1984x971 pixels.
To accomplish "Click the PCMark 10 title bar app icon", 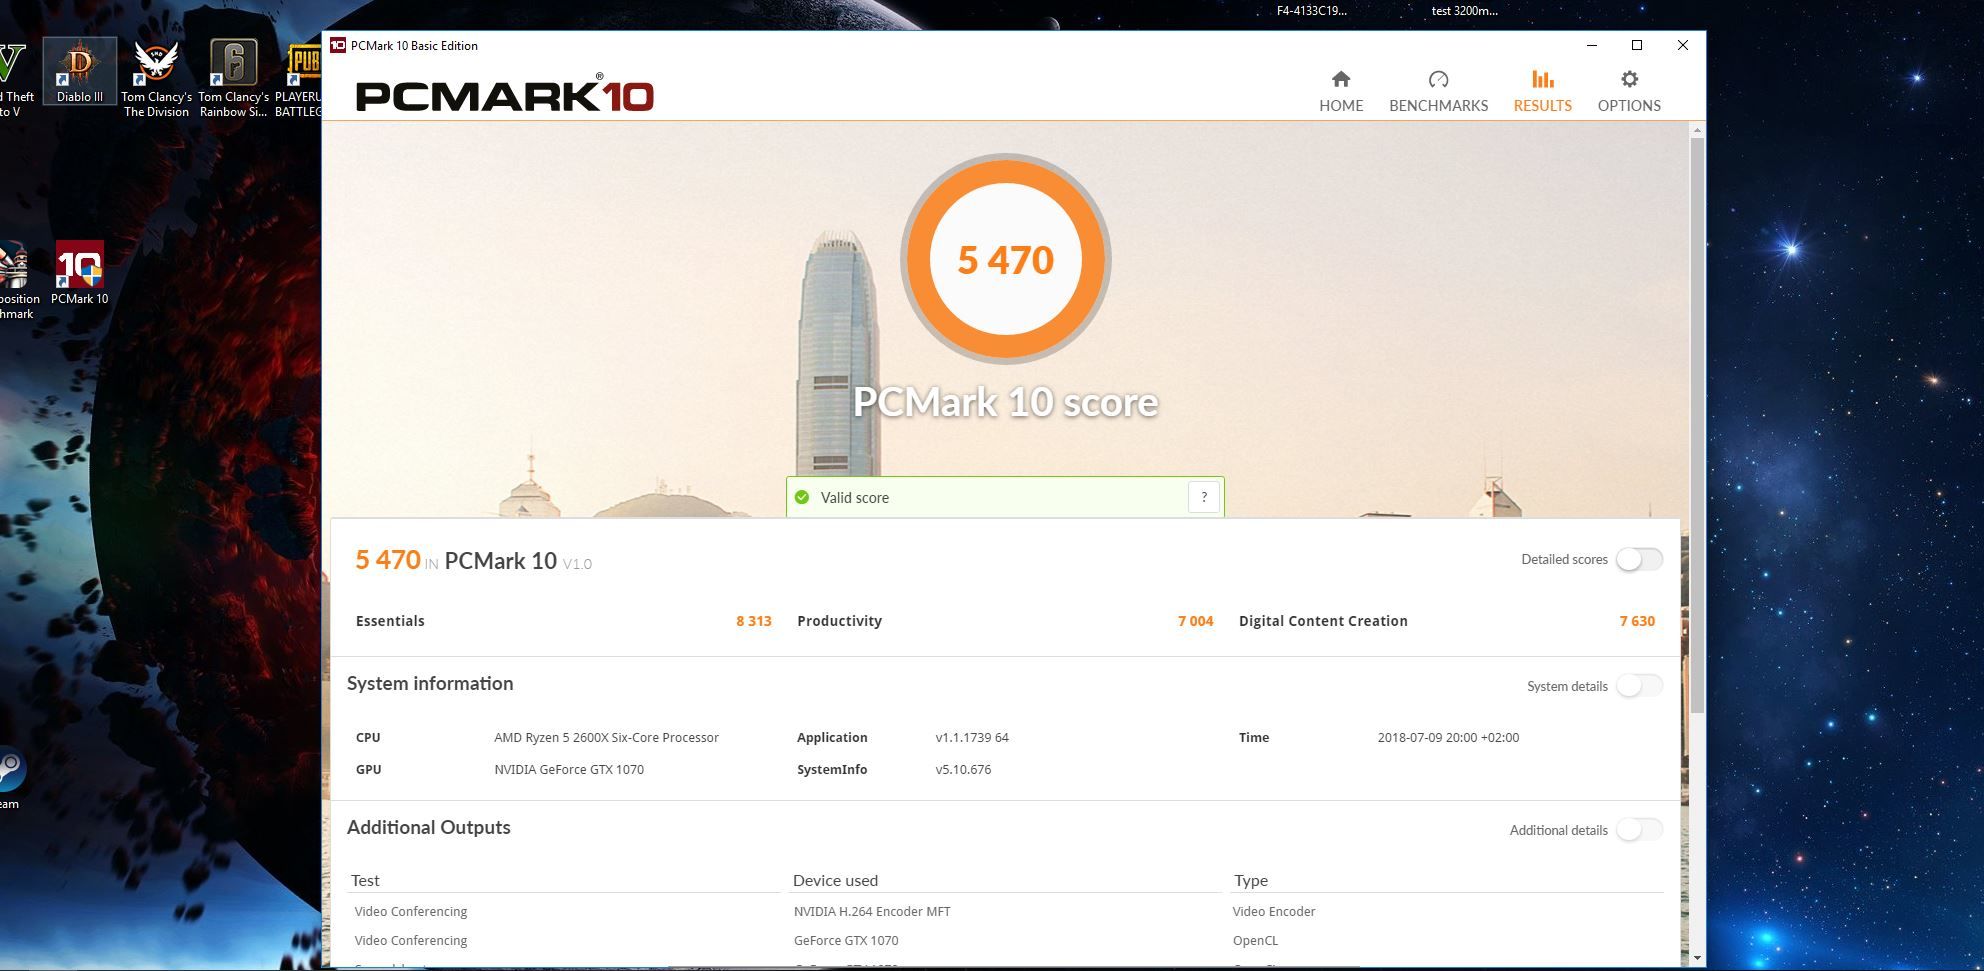I will (x=338, y=45).
